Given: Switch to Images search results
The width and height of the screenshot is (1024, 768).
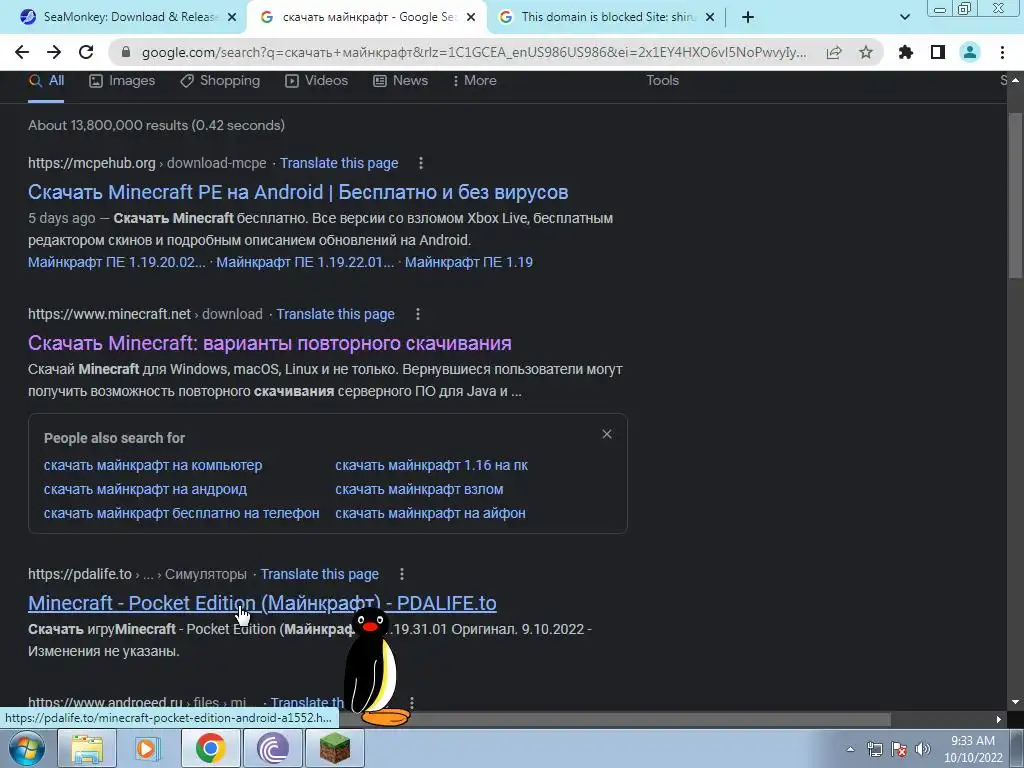Looking at the screenshot, I should click(122, 81).
